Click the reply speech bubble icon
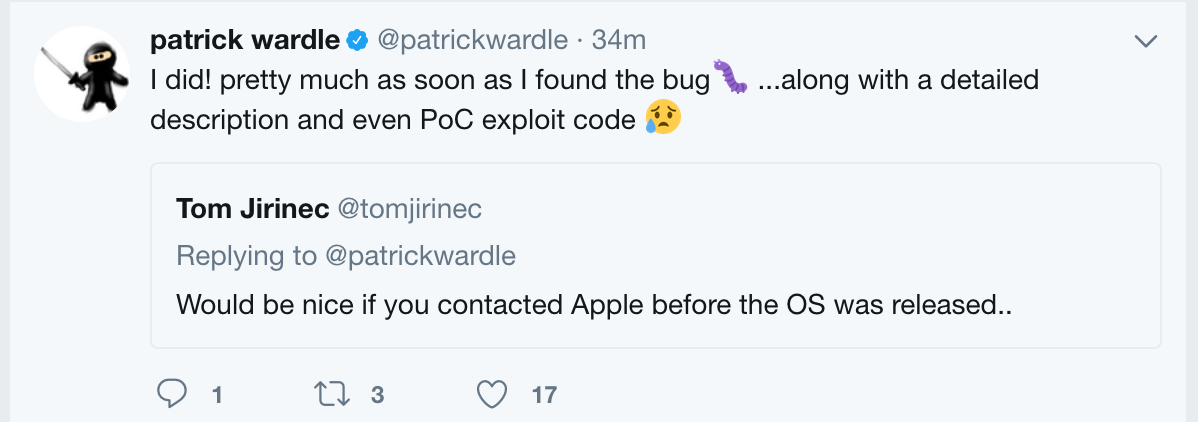 pyautogui.click(x=173, y=395)
